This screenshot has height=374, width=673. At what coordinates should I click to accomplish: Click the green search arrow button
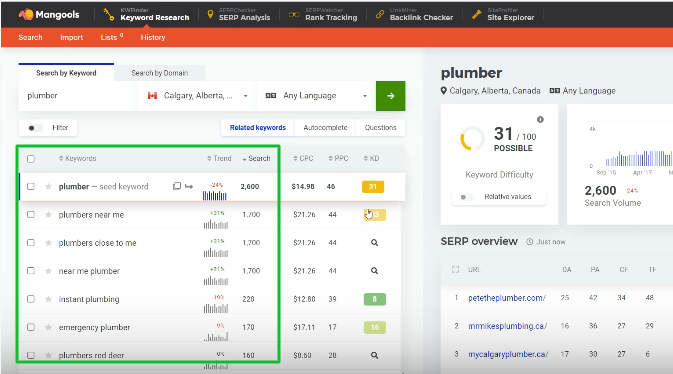391,96
